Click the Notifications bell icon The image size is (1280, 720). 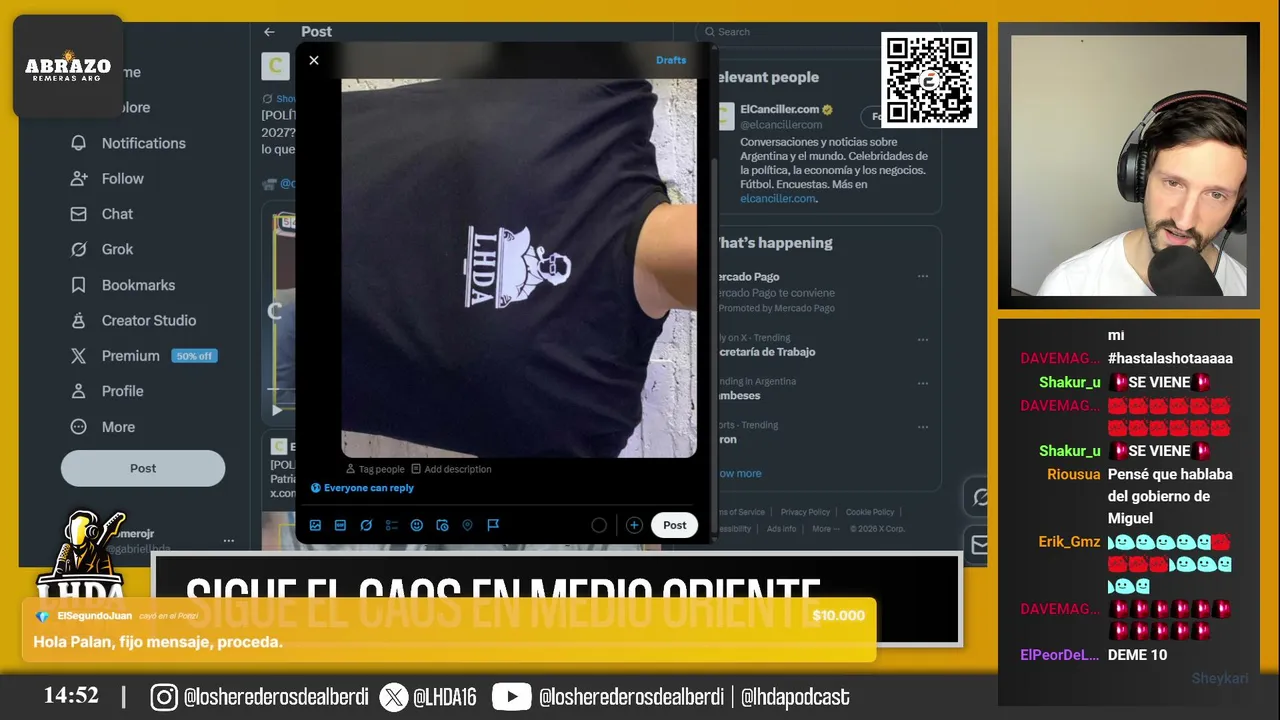[x=78, y=143]
